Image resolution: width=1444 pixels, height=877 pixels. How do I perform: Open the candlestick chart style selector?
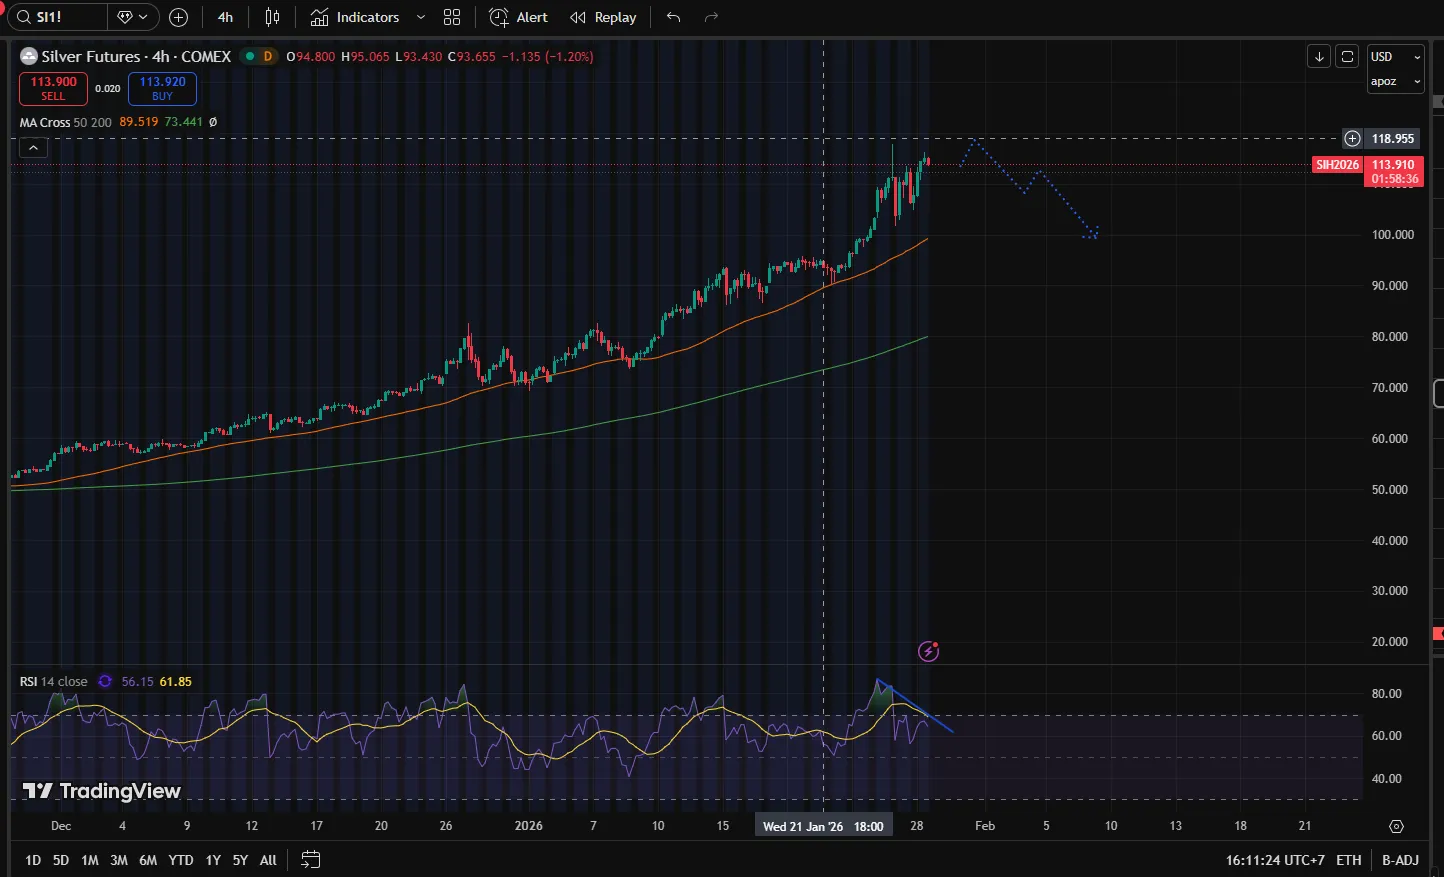click(272, 17)
